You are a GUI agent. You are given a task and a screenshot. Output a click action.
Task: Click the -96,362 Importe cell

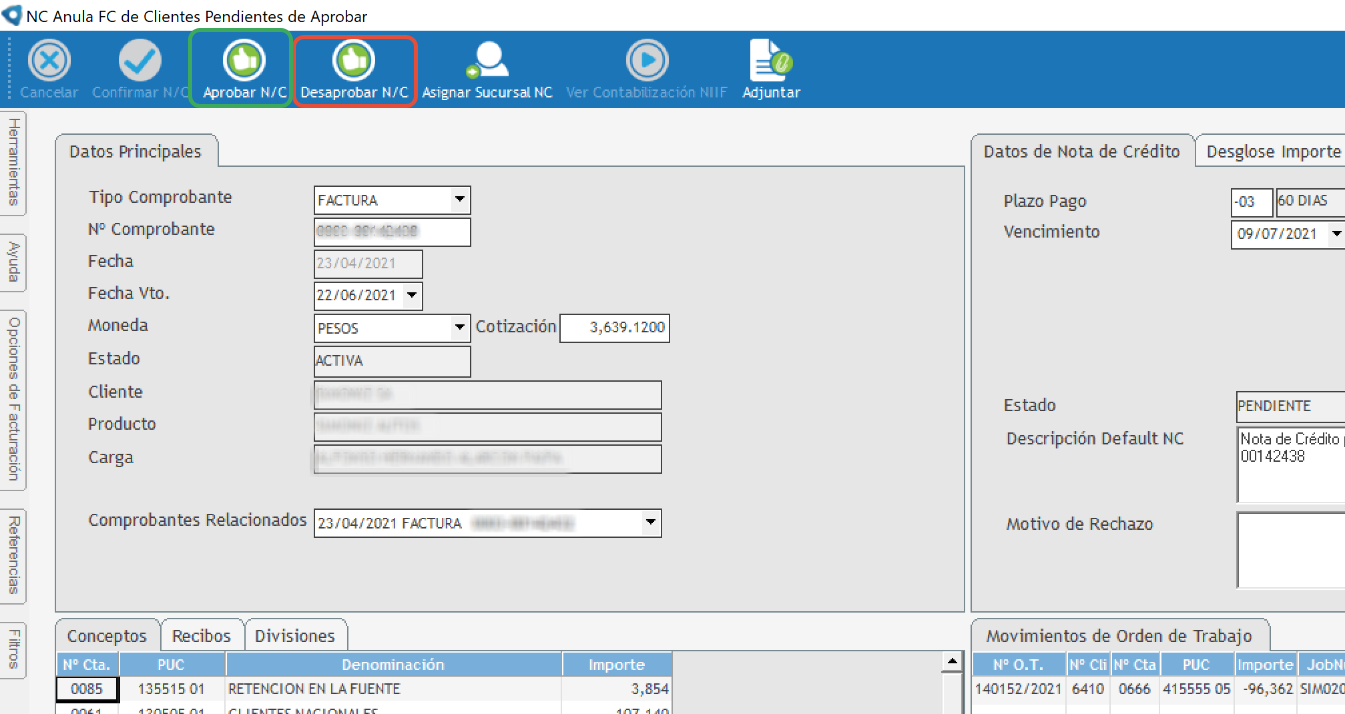(1265, 689)
